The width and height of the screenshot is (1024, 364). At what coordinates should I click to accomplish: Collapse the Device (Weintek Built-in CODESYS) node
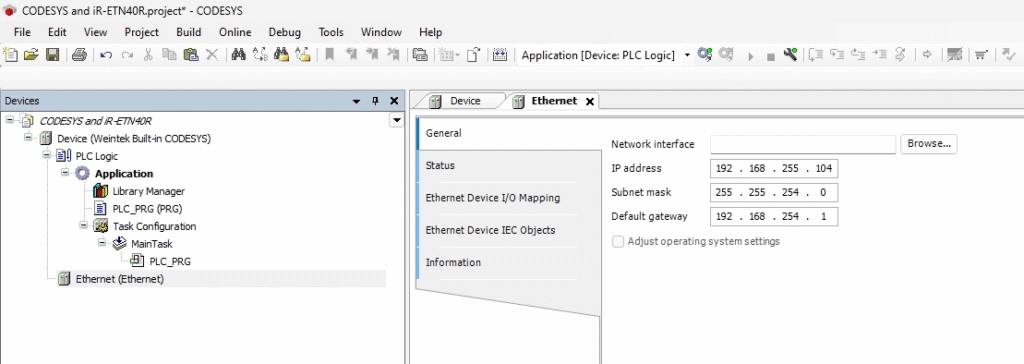point(28,138)
